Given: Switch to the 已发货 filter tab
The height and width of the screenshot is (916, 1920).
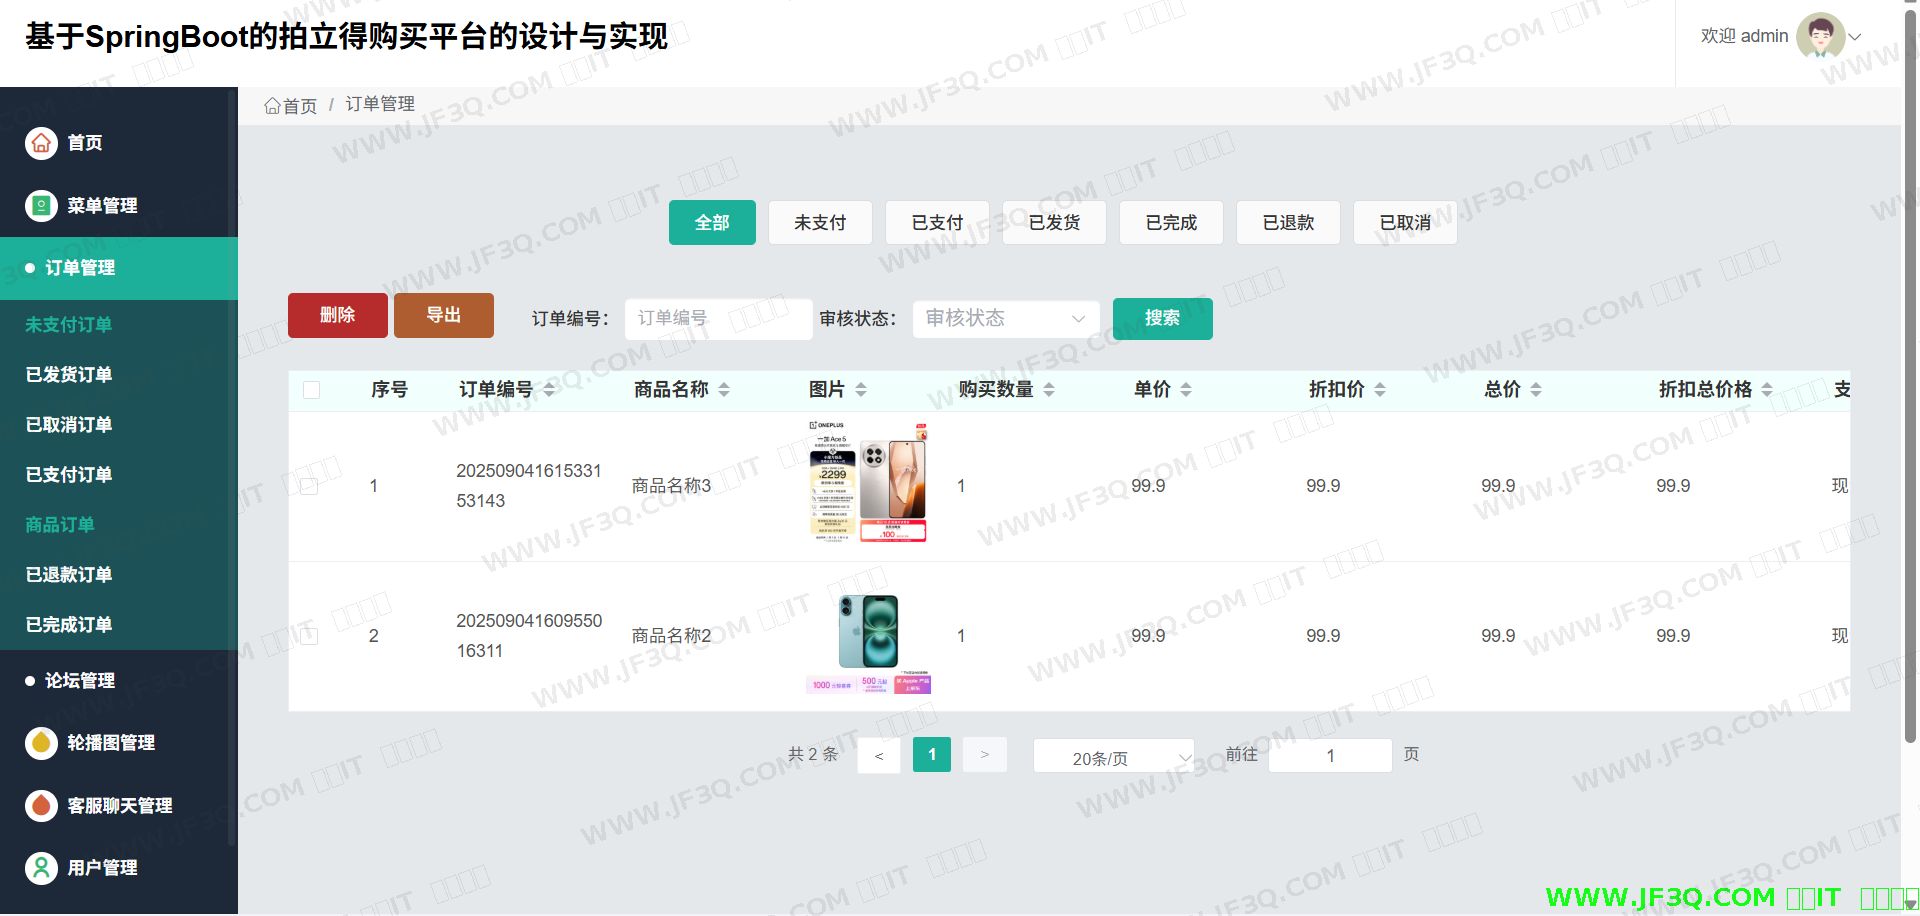Looking at the screenshot, I should (x=1054, y=223).
